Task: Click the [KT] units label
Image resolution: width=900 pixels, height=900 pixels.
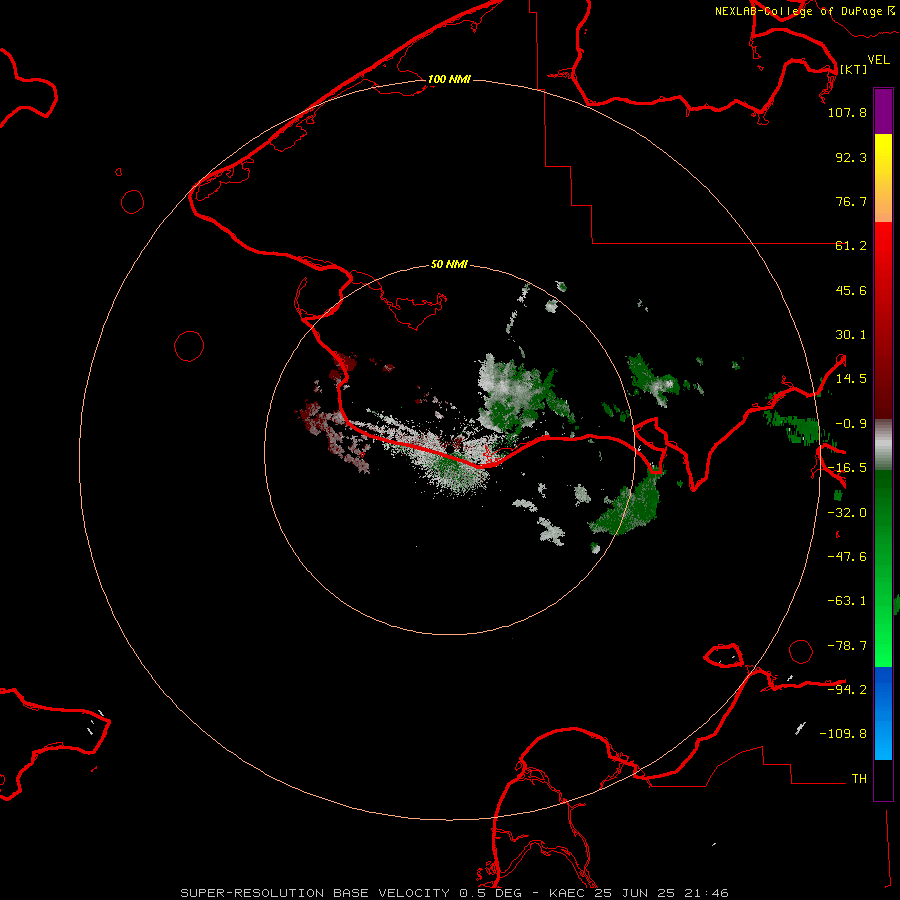Action: (853, 69)
